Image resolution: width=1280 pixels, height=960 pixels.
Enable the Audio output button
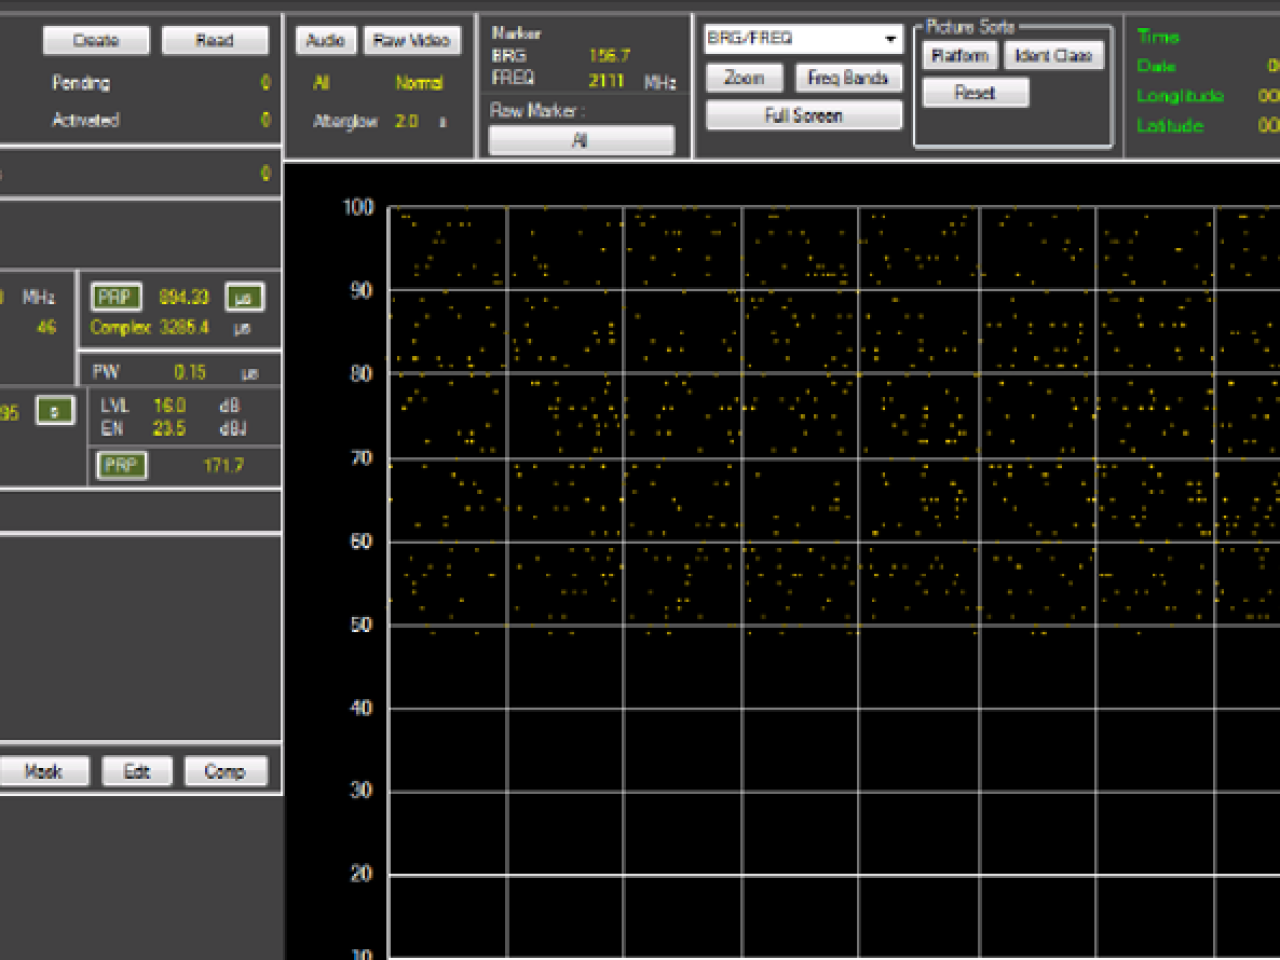point(325,40)
